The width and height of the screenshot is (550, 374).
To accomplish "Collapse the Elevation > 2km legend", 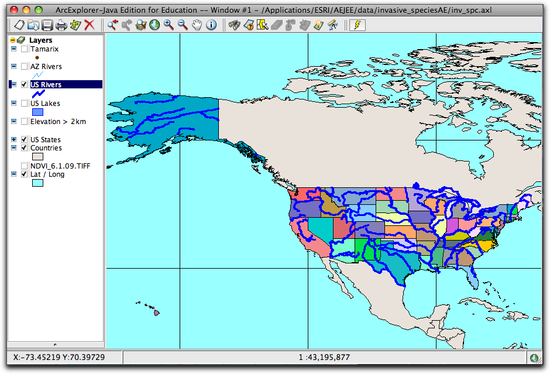I will [14, 121].
